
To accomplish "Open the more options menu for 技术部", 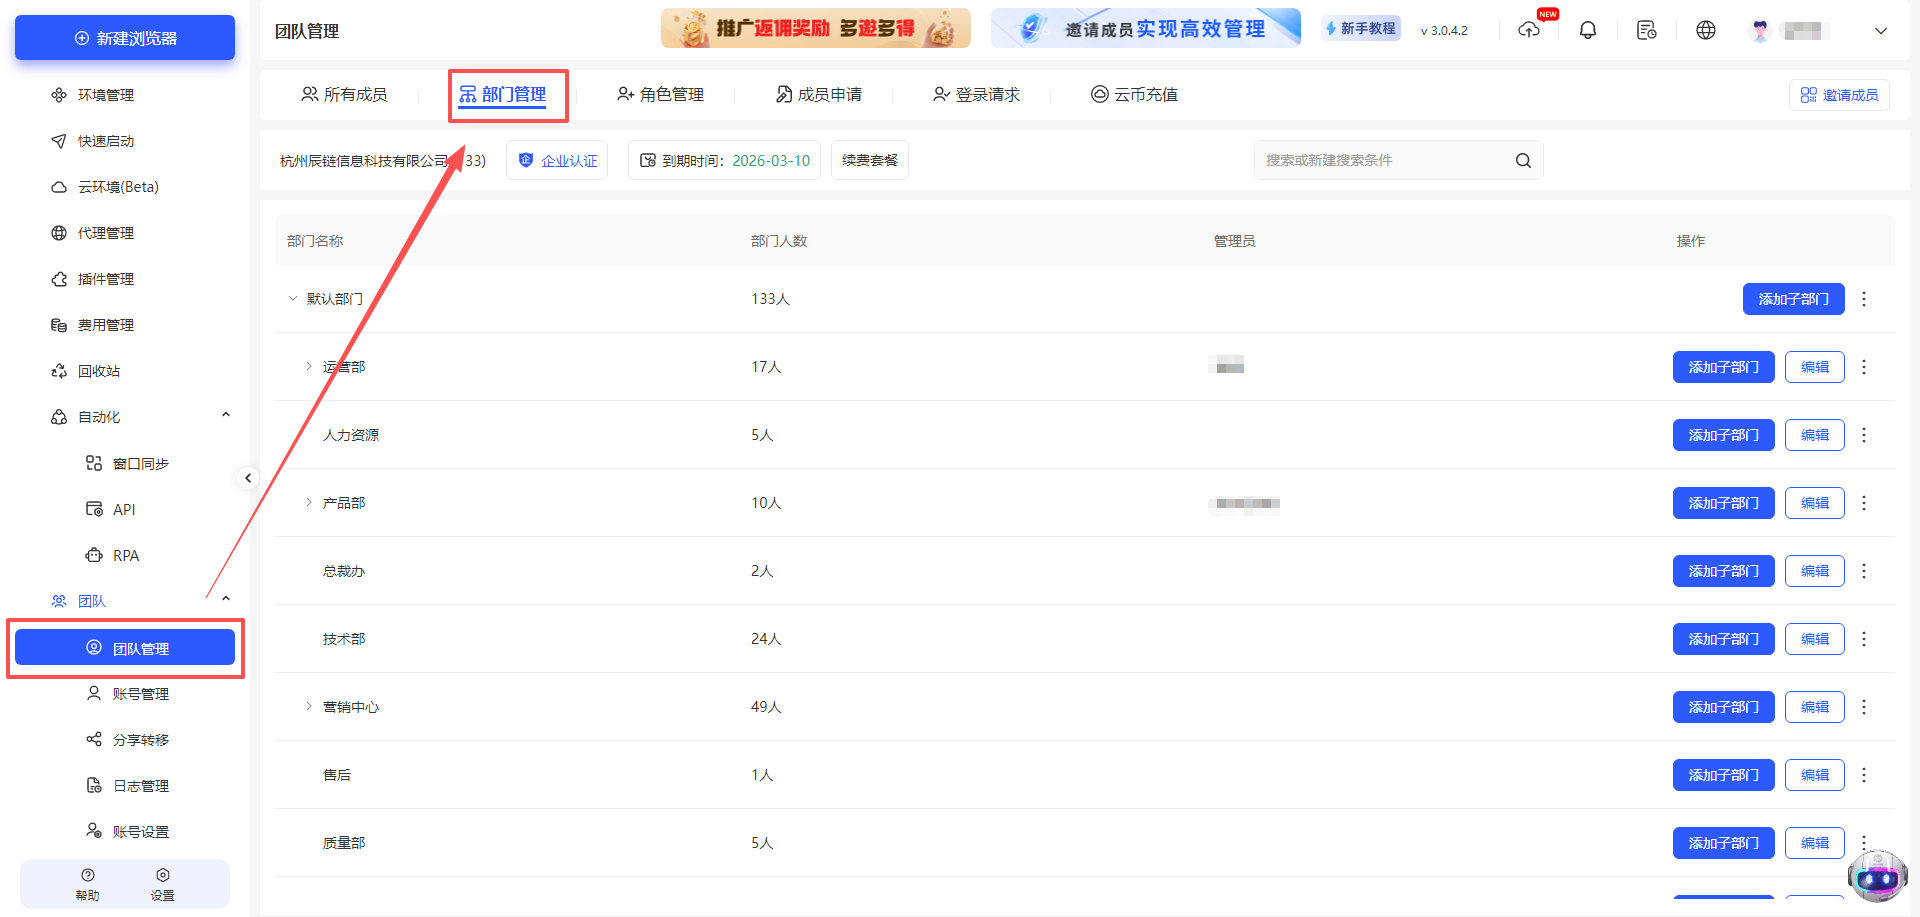I will click(x=1863, y=638).
